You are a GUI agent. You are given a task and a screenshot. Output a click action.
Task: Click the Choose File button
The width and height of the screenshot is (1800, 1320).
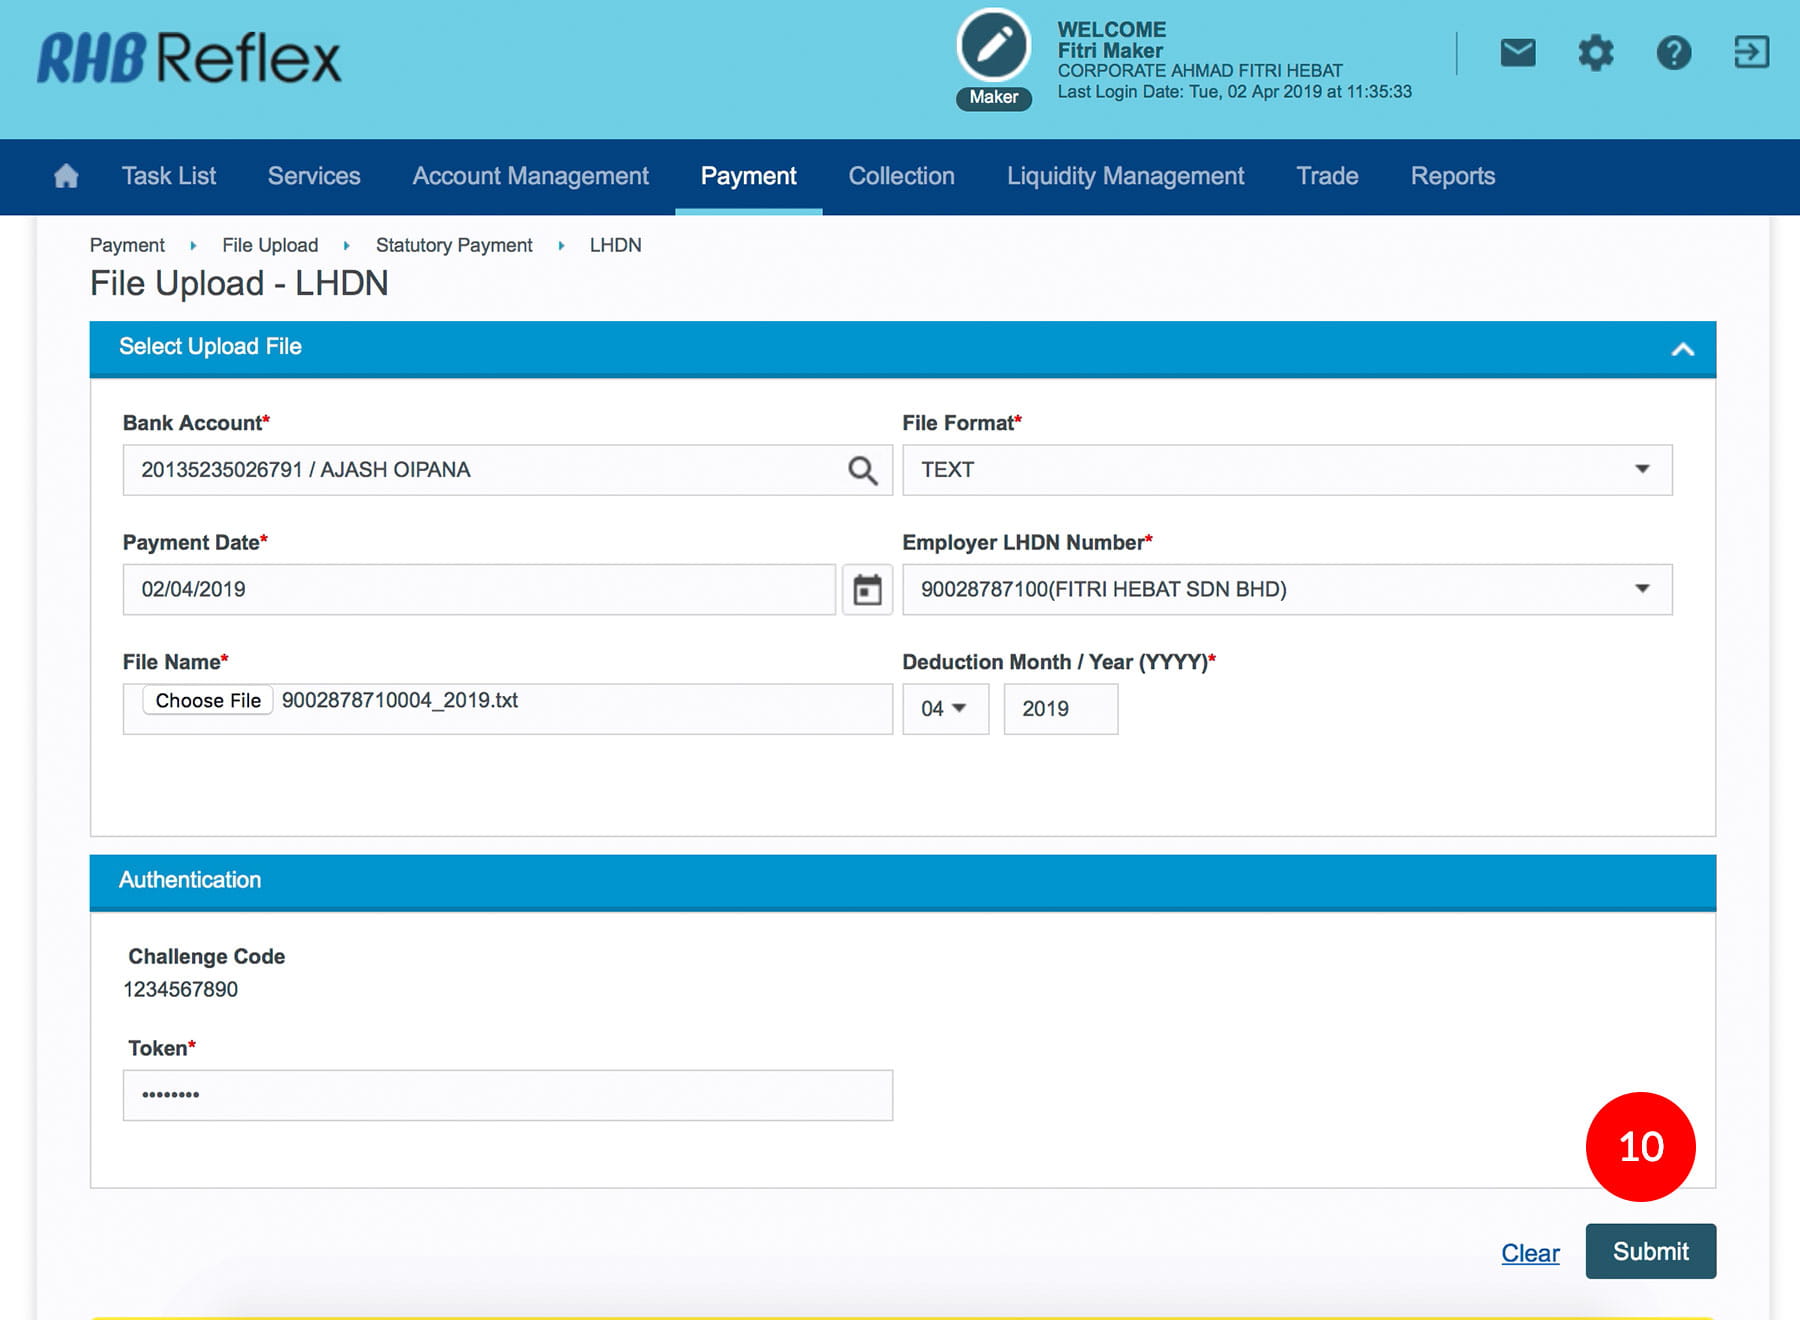(x=208, y=701)
